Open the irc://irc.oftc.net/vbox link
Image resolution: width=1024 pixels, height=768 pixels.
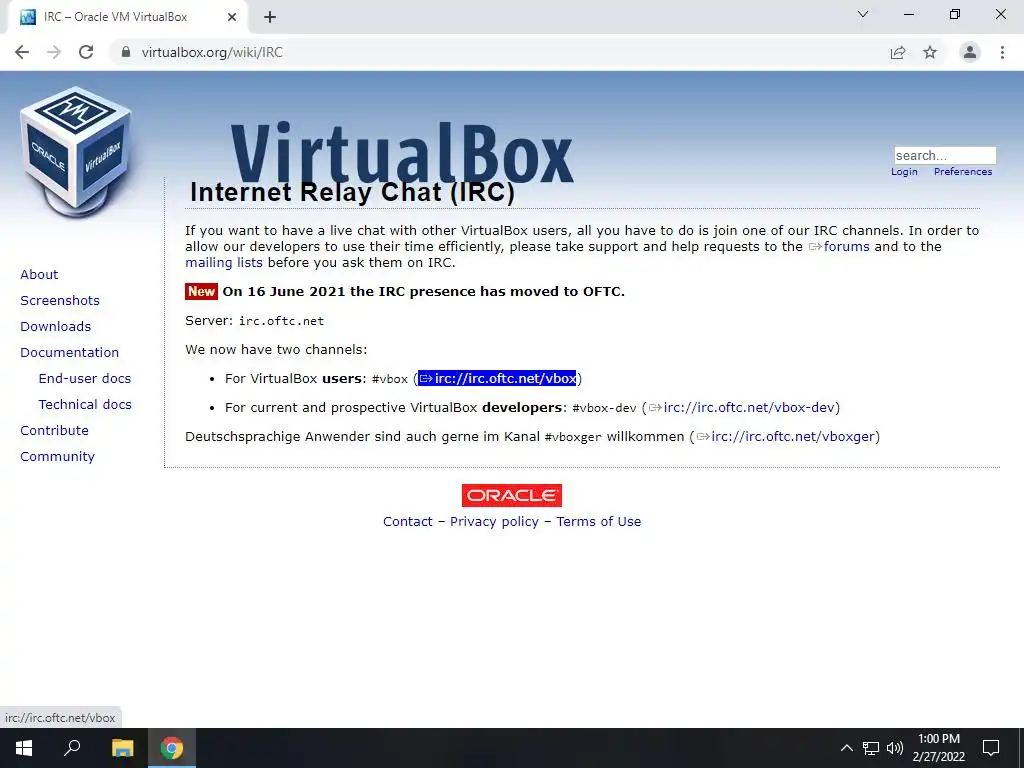click(x=498, y=378)
